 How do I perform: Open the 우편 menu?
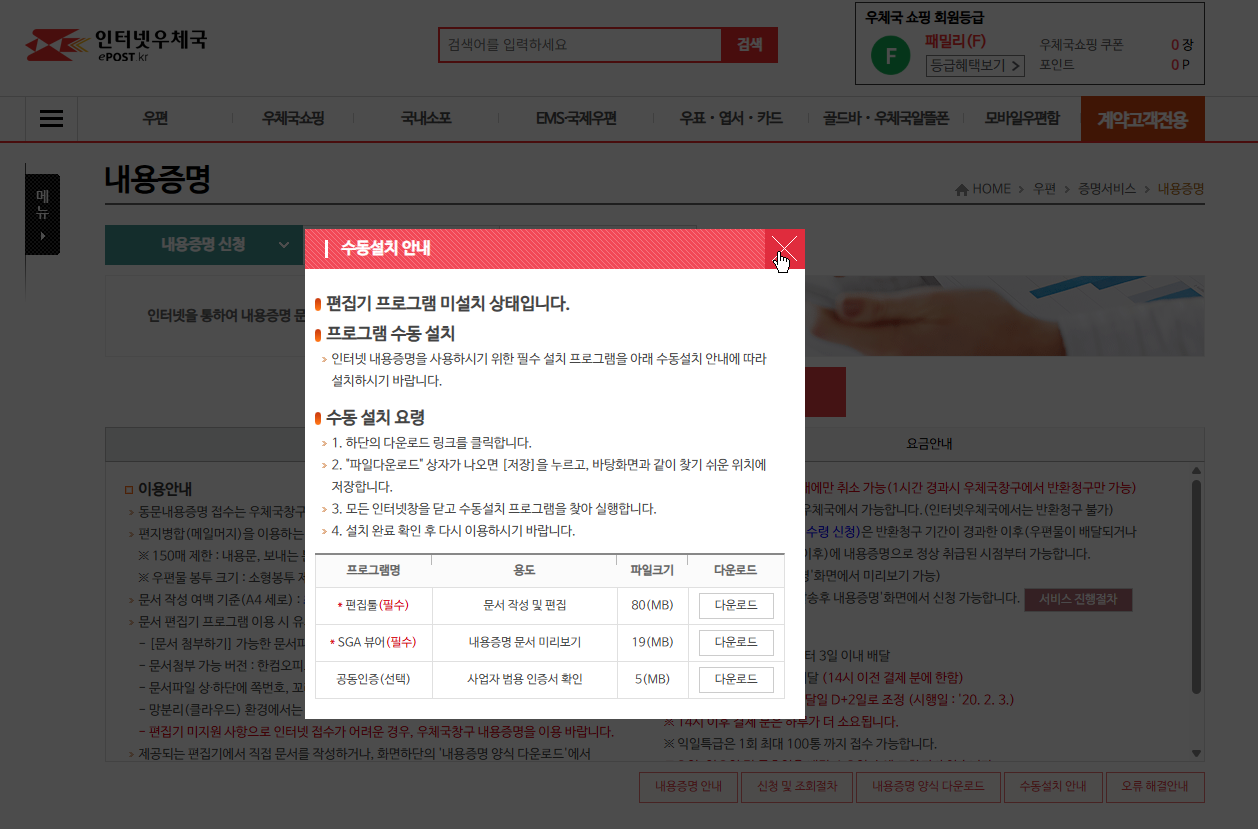pos(155,119)
